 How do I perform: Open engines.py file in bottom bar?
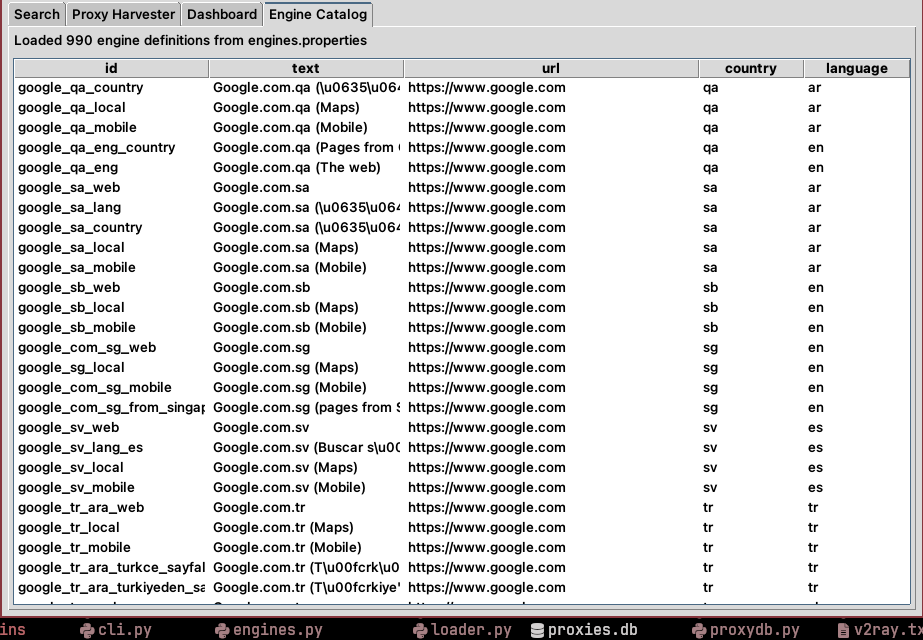[278, 630]
